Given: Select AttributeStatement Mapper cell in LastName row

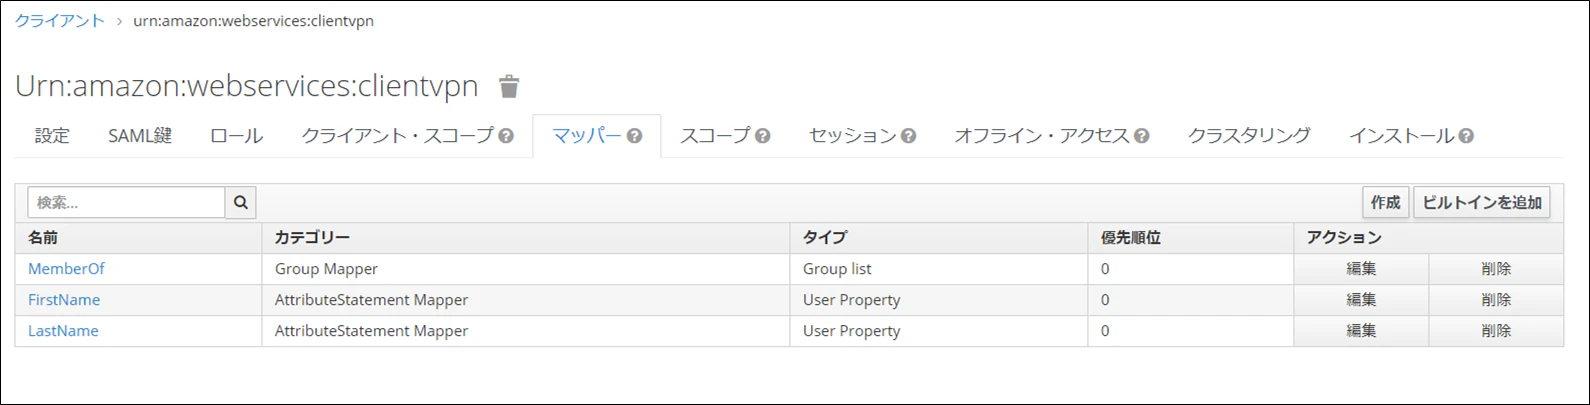Looking at the screenshot, I should (526, 331).
